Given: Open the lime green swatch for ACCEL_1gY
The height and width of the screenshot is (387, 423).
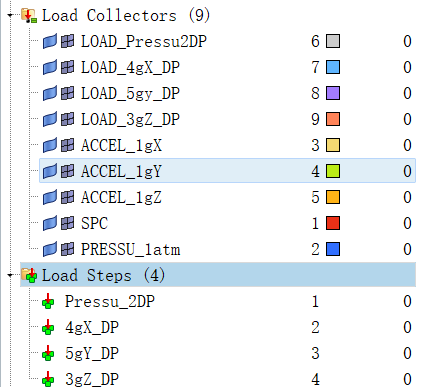Looking at the screenshot, I should (333, 171).
